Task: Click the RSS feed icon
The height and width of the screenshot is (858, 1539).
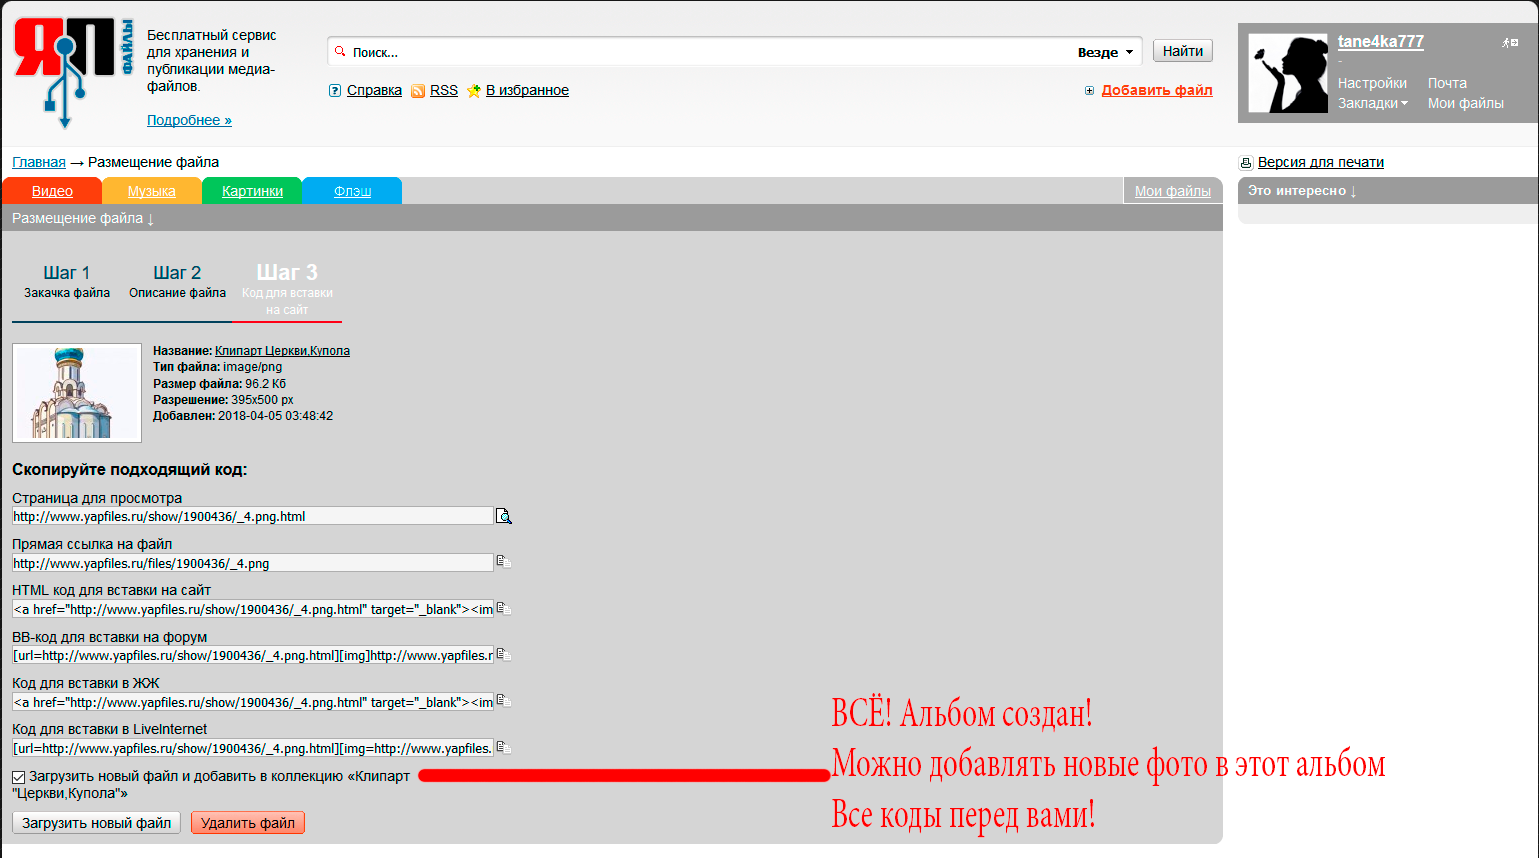Action: click(418, 91)
